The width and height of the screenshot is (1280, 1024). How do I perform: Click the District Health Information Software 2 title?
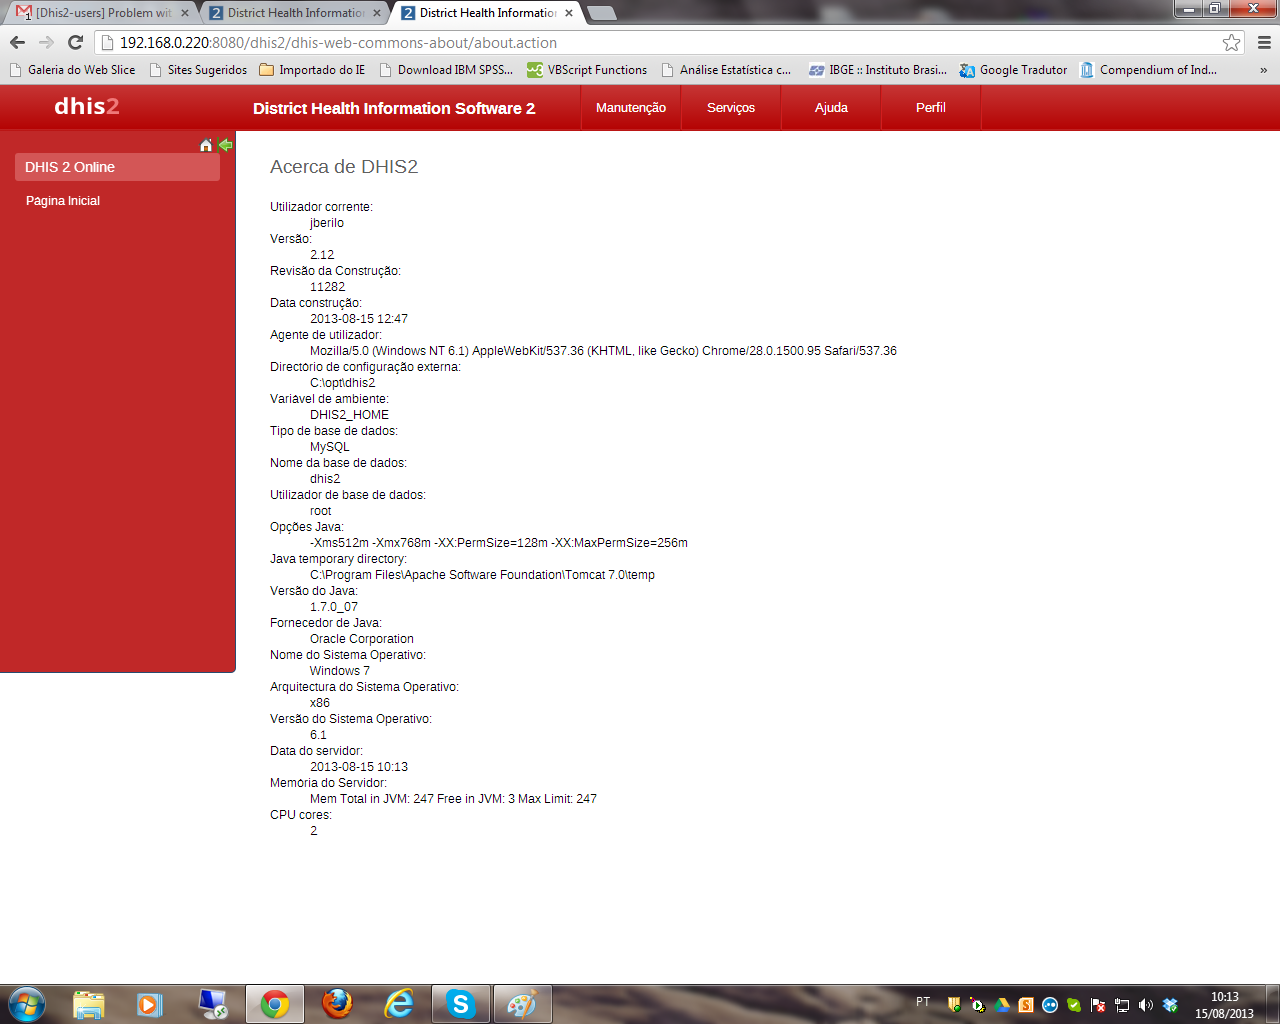[x=394, y=108]
